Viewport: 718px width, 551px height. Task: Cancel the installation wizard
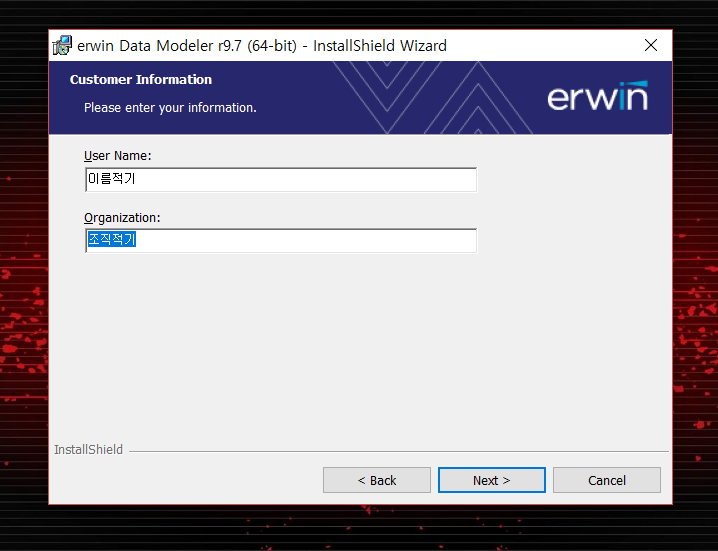click(x=607, y=480)
